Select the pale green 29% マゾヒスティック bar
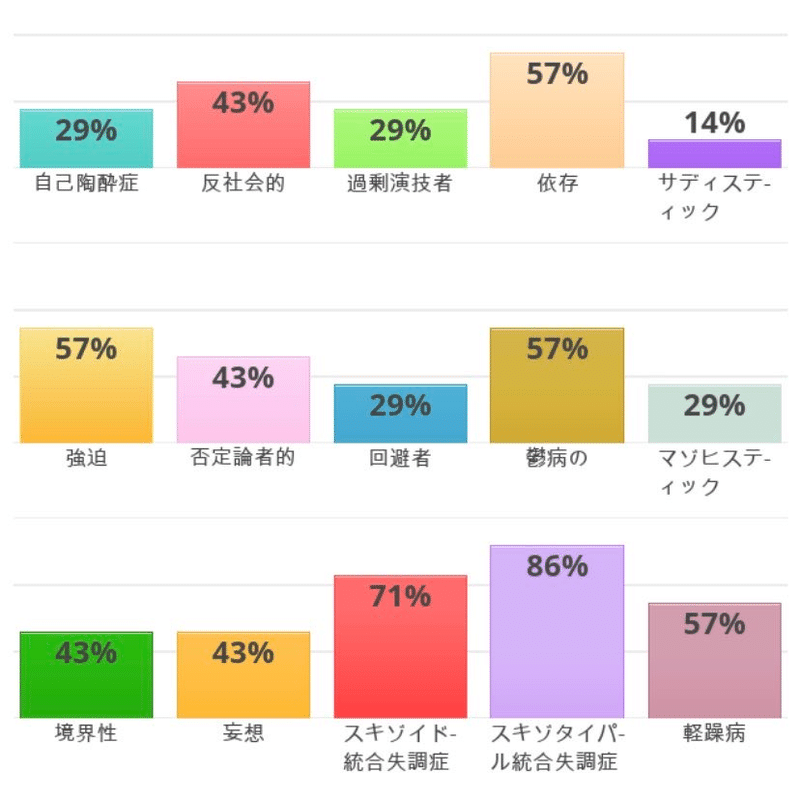The height and width of the screenshot is (800, 800). tap(715, 413)
